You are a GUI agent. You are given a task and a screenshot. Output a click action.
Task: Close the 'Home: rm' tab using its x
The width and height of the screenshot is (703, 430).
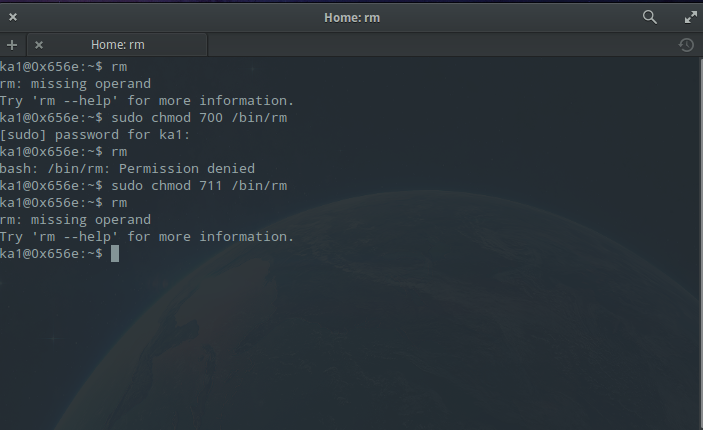click(x=38, y=45)
